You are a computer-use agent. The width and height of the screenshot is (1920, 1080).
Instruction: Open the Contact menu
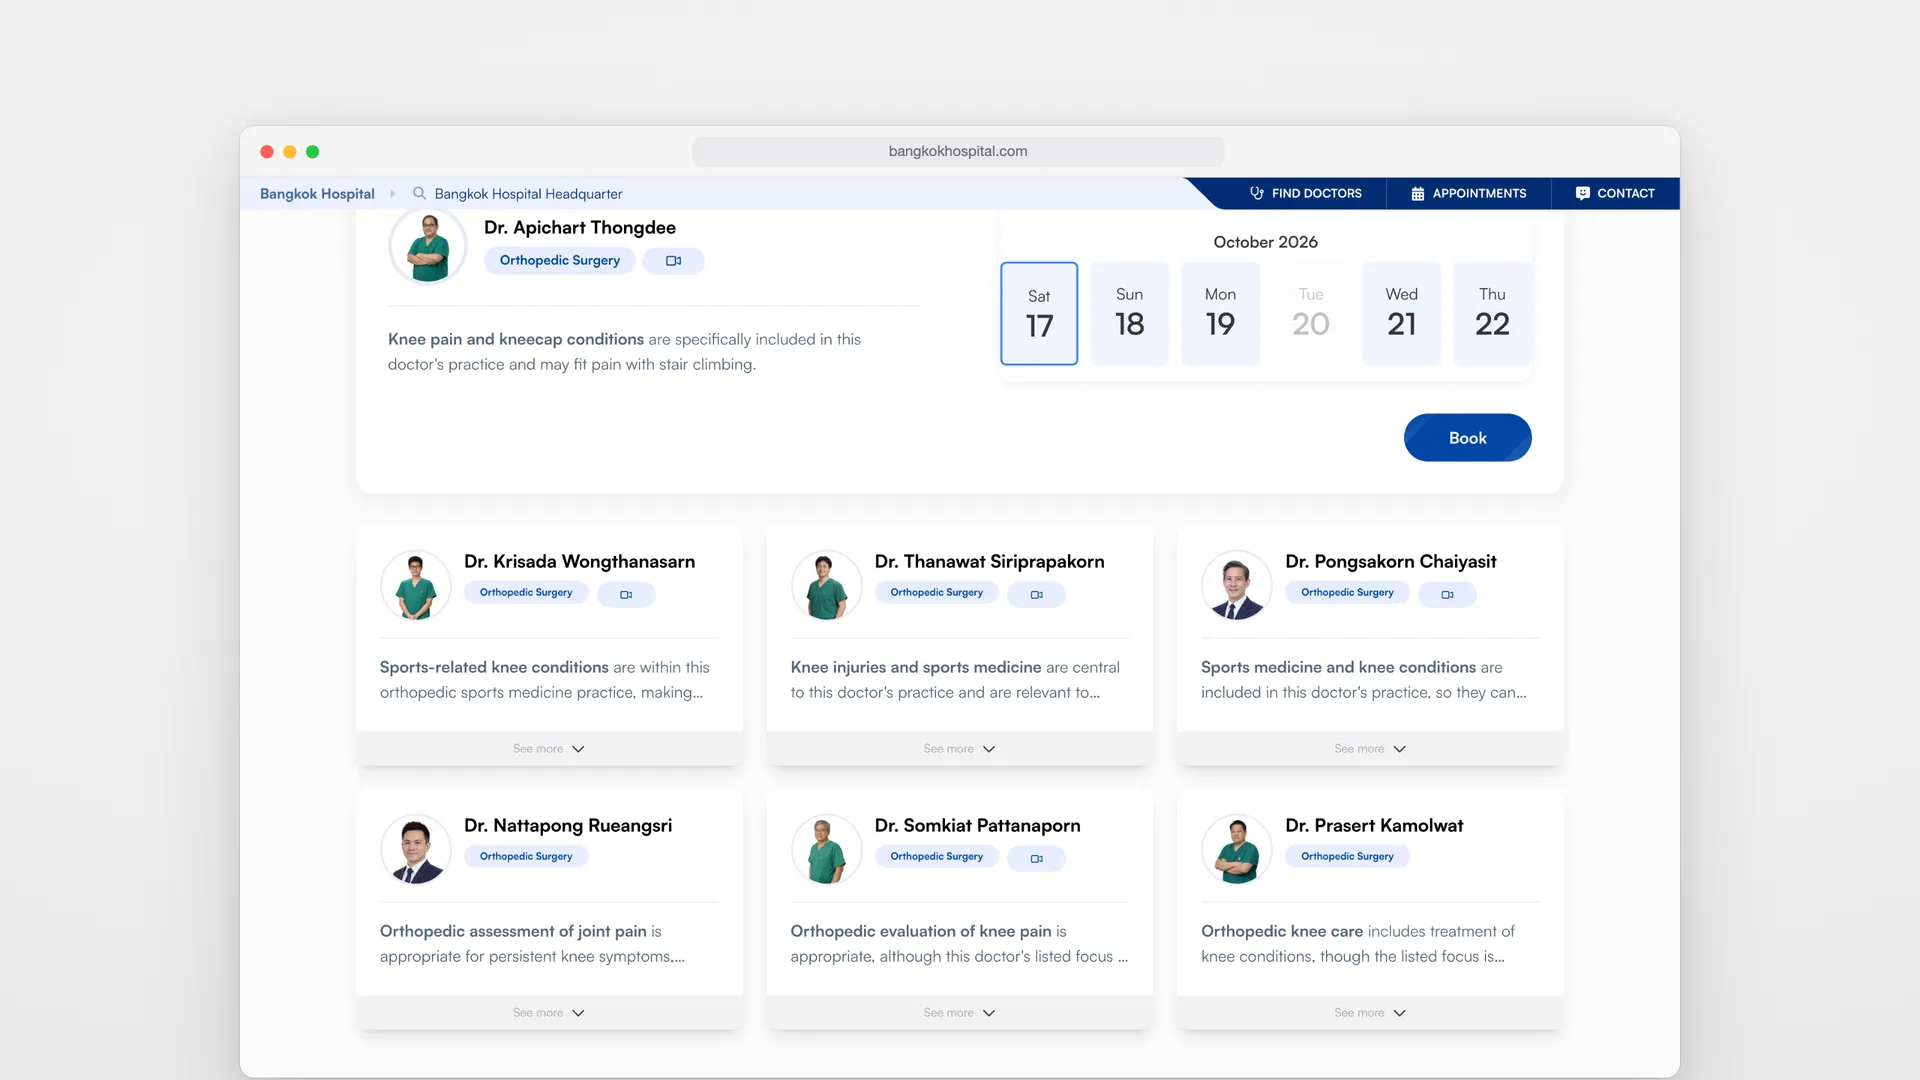pos(1615,193)
